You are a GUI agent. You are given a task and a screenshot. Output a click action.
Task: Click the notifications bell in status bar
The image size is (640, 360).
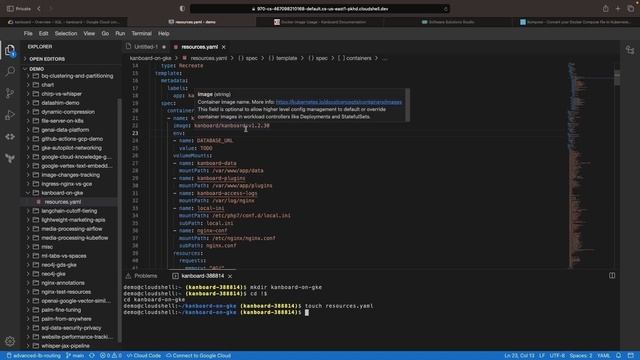click(x=618, y=356)
